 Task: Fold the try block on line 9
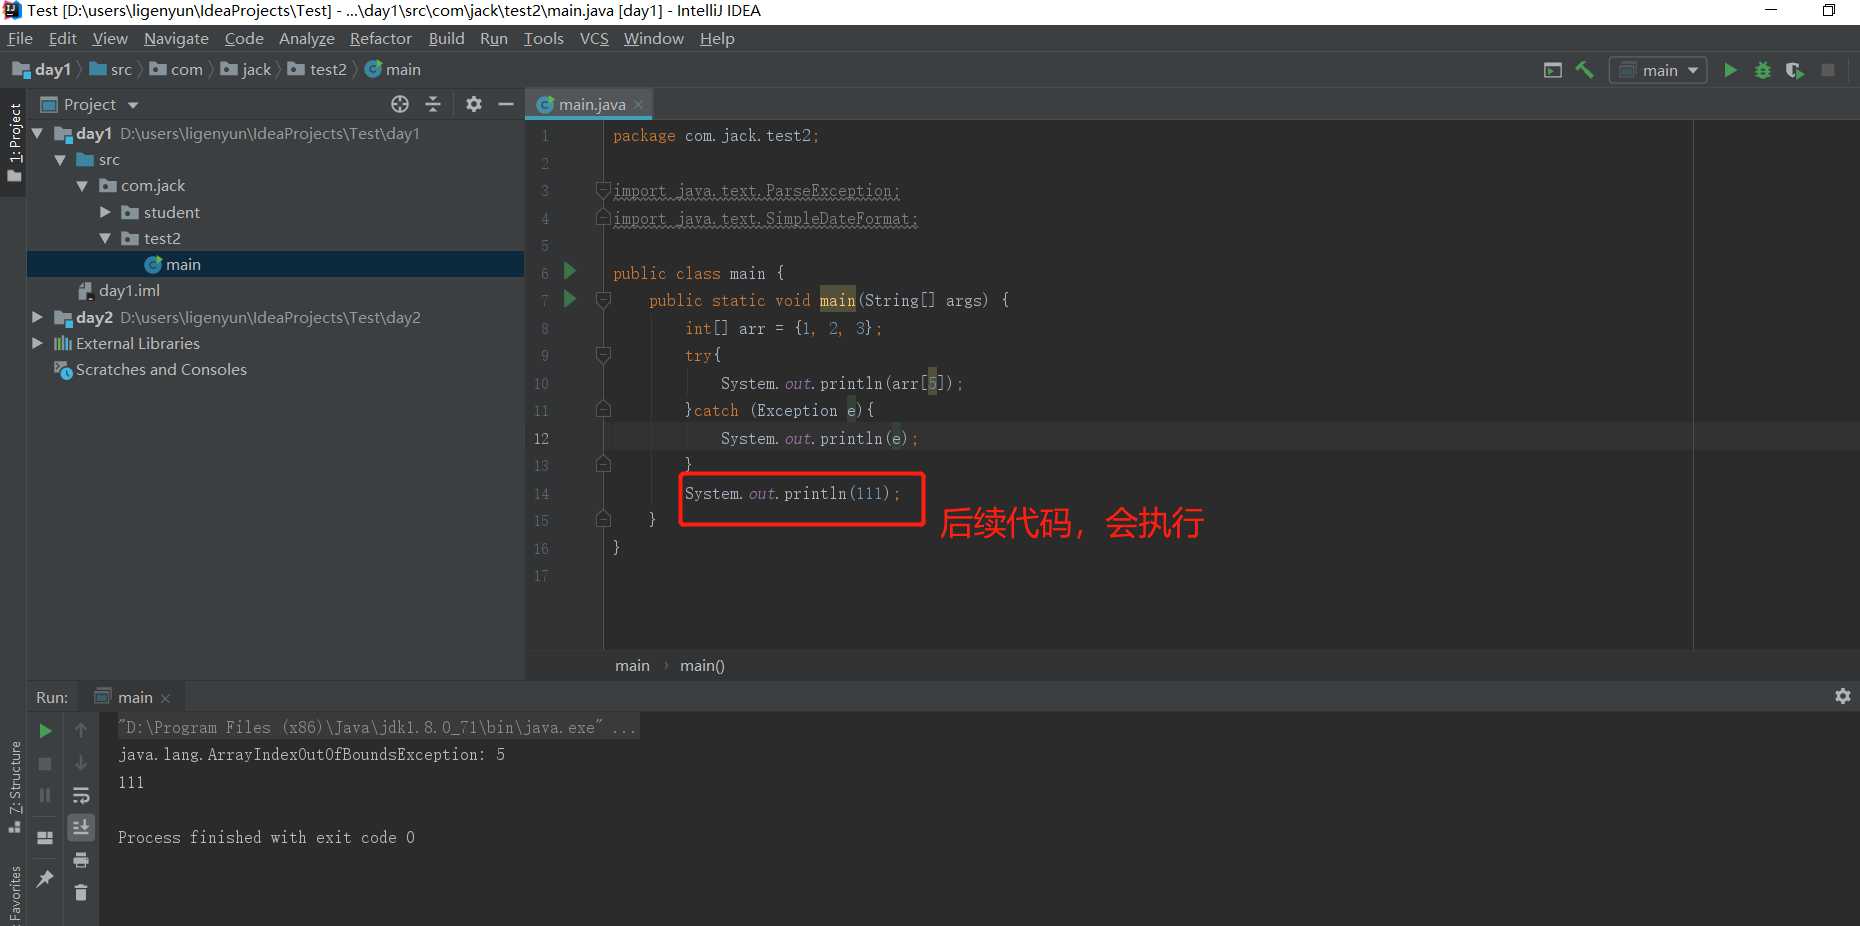pos(603,354)
